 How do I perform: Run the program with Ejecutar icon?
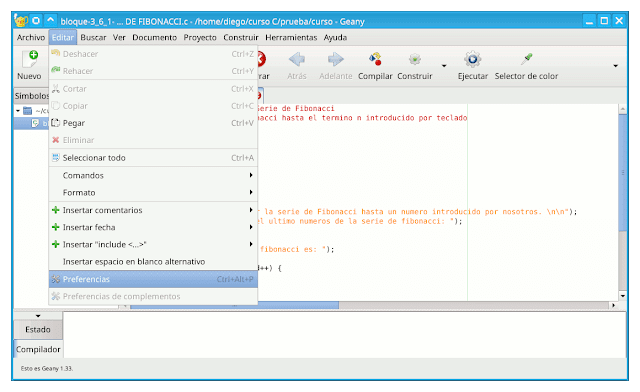coord(473,60)
